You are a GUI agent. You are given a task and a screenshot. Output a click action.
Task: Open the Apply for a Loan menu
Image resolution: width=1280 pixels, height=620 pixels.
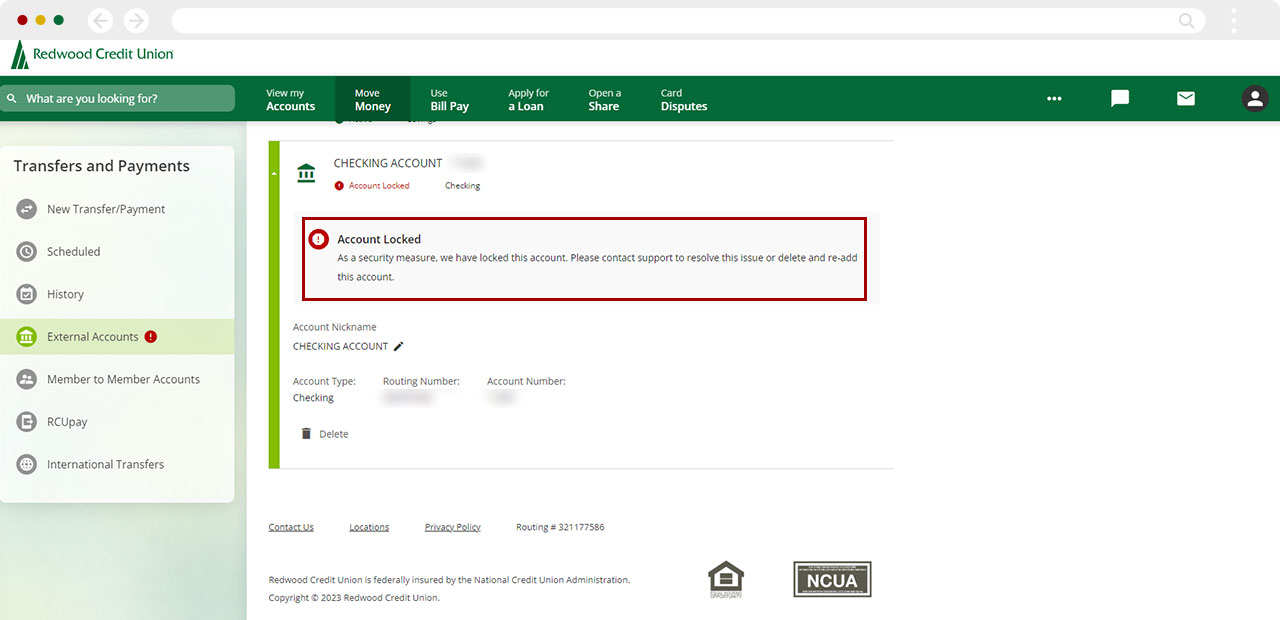(528, 99)
